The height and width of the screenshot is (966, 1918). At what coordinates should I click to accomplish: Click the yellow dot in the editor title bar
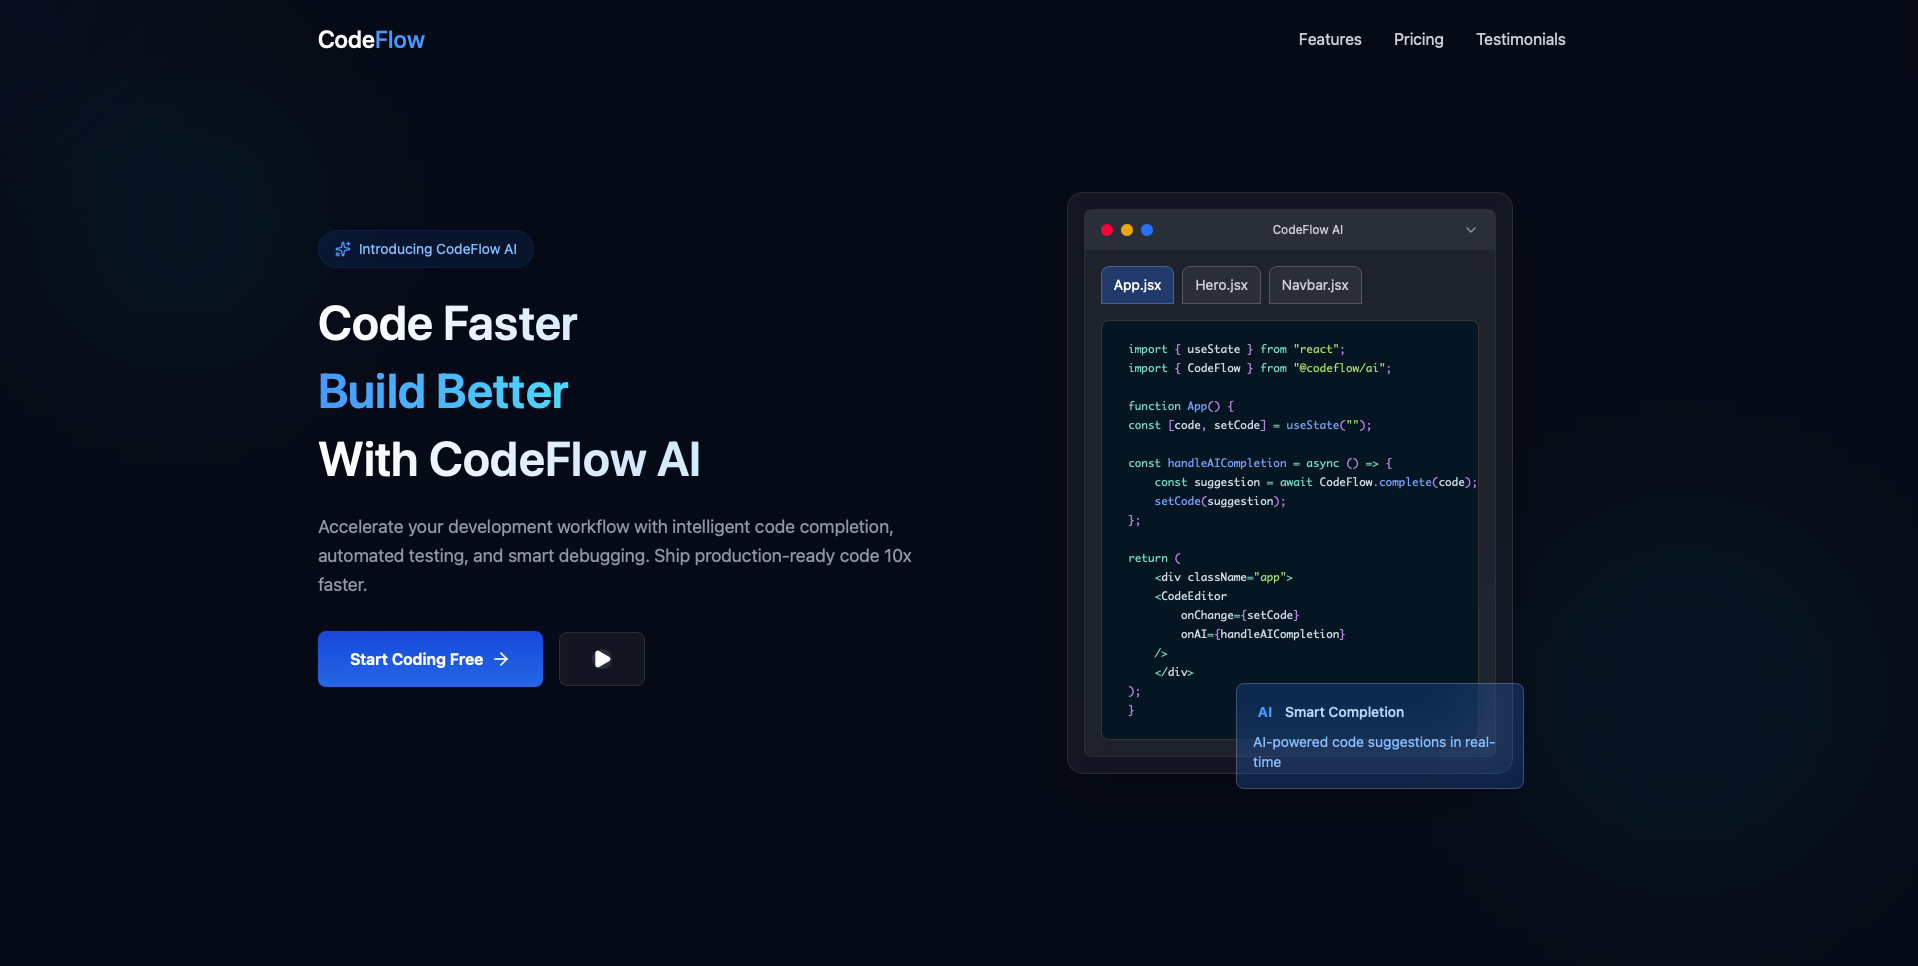click(1127, 230)
